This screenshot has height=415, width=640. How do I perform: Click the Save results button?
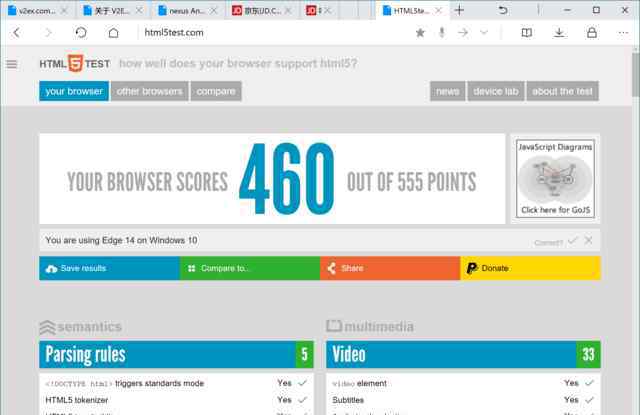(109, 268)
